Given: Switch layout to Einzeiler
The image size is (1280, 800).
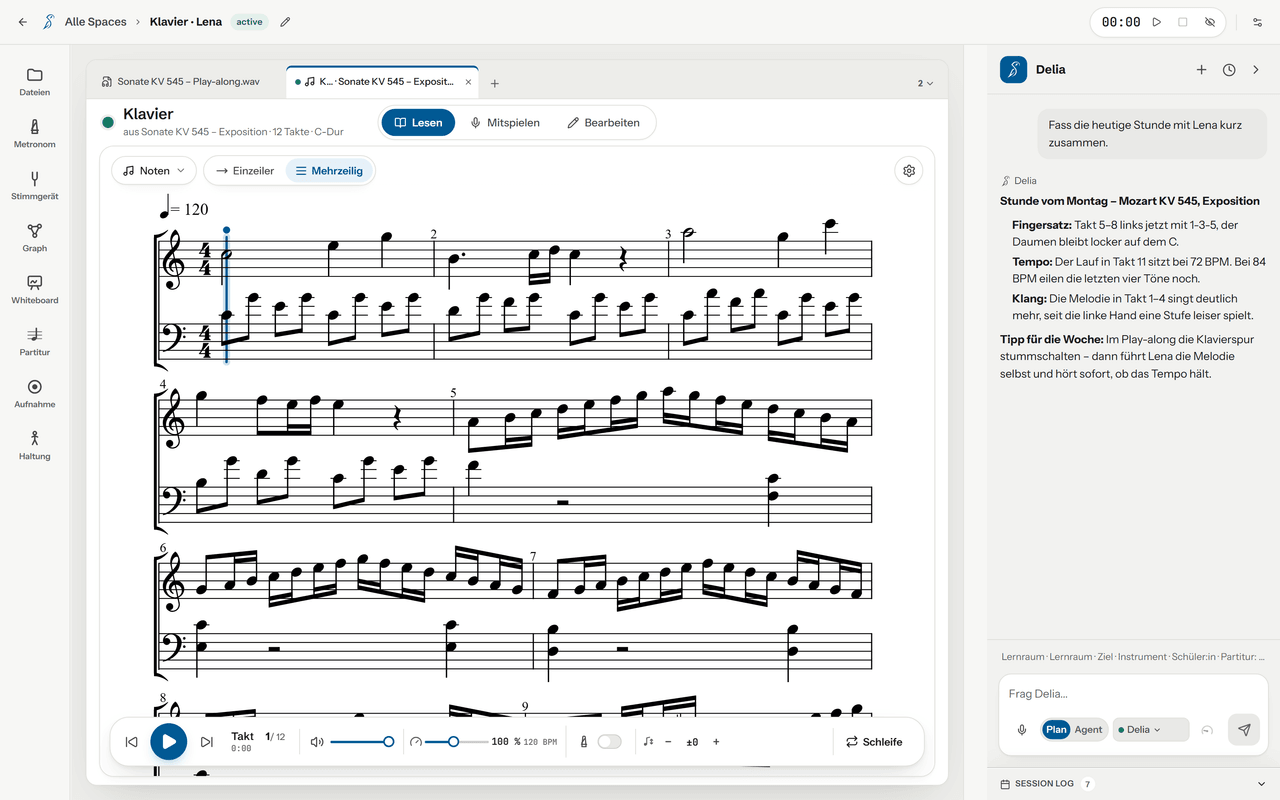Looking at the screenshot, I should point(245,171).
